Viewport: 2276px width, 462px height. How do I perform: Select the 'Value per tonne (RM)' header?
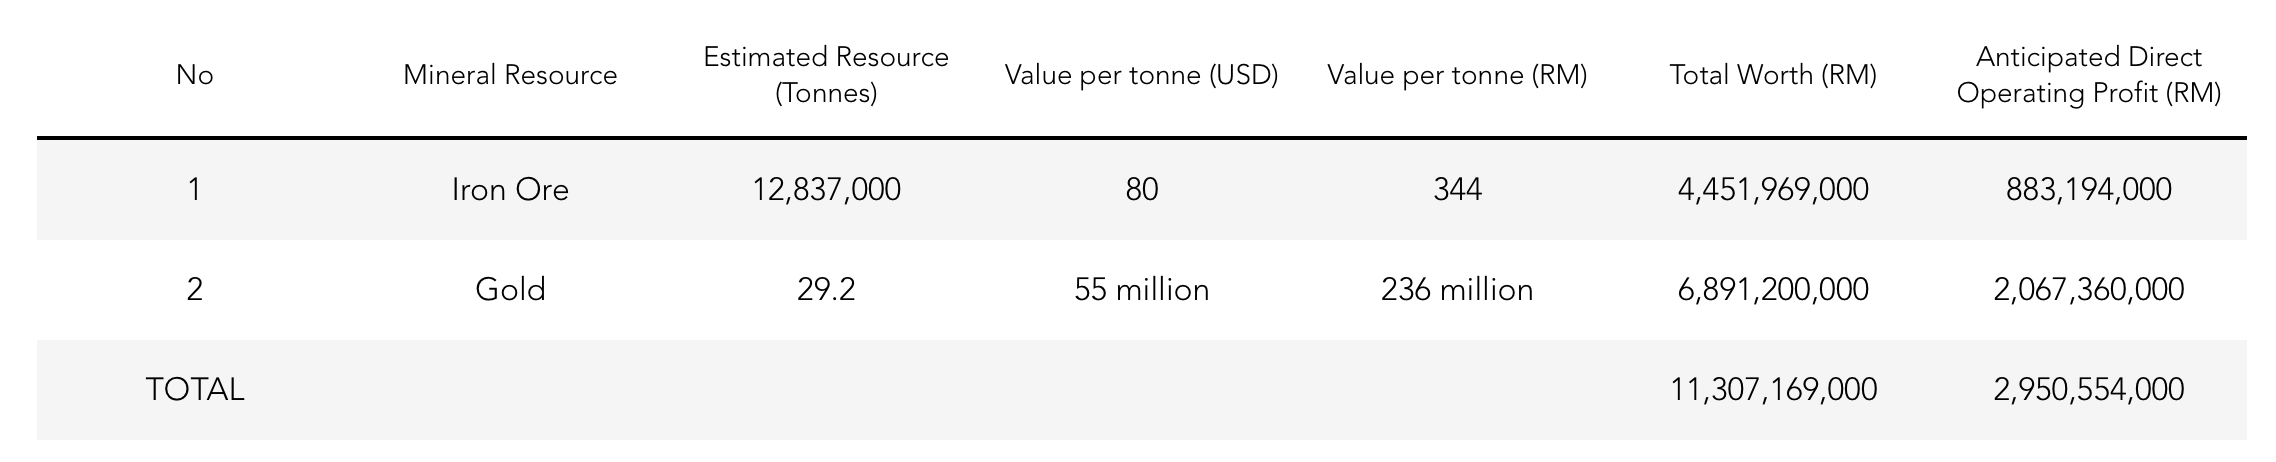[1457, 75]
